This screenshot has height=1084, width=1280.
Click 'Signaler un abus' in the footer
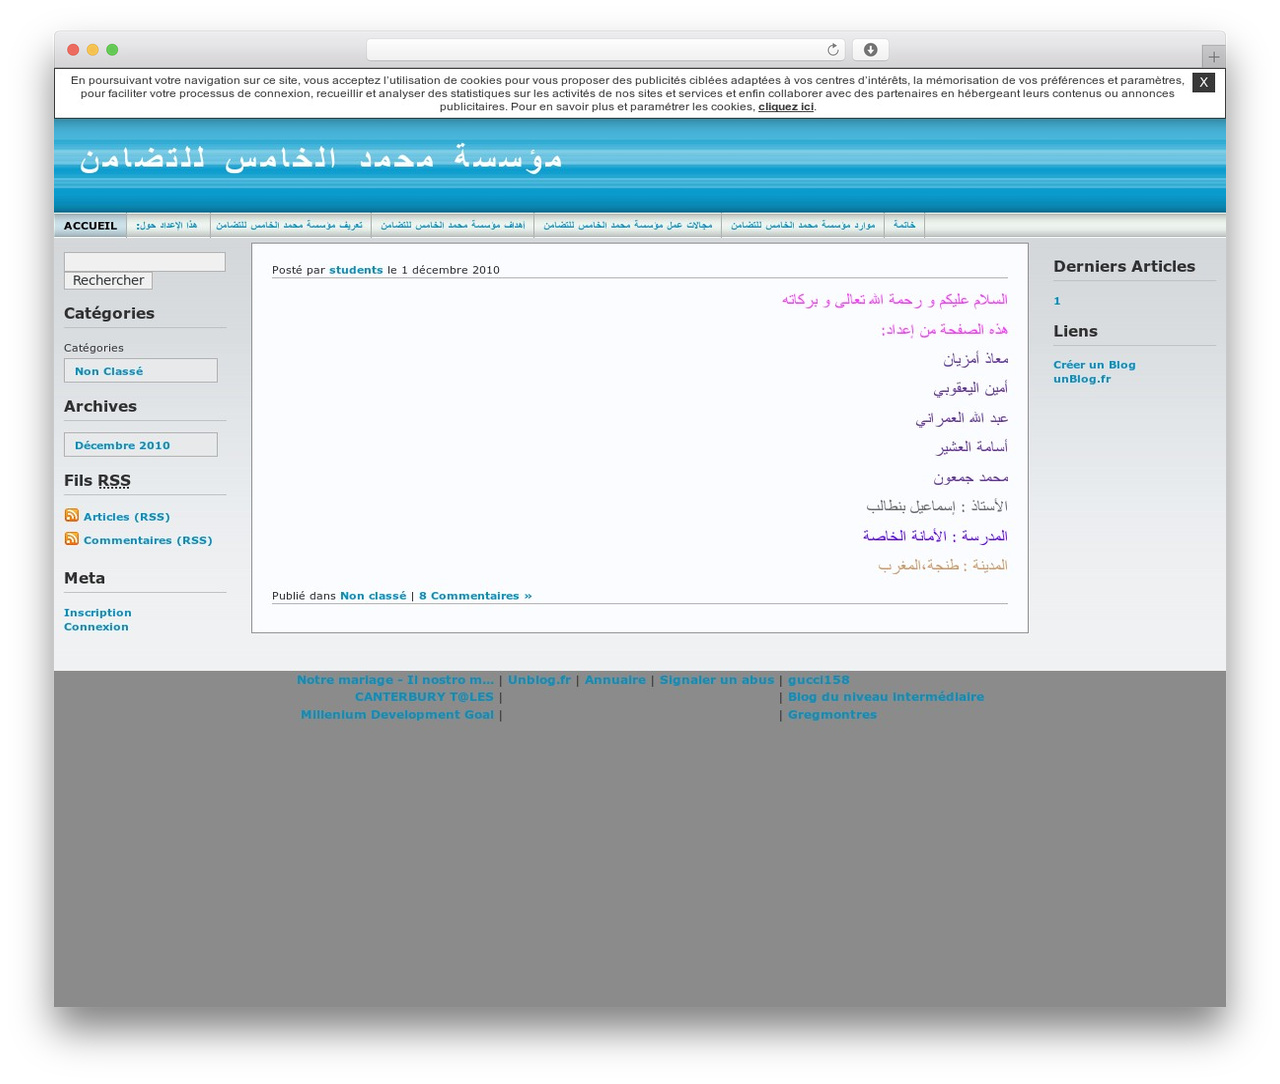pos(717,680)
